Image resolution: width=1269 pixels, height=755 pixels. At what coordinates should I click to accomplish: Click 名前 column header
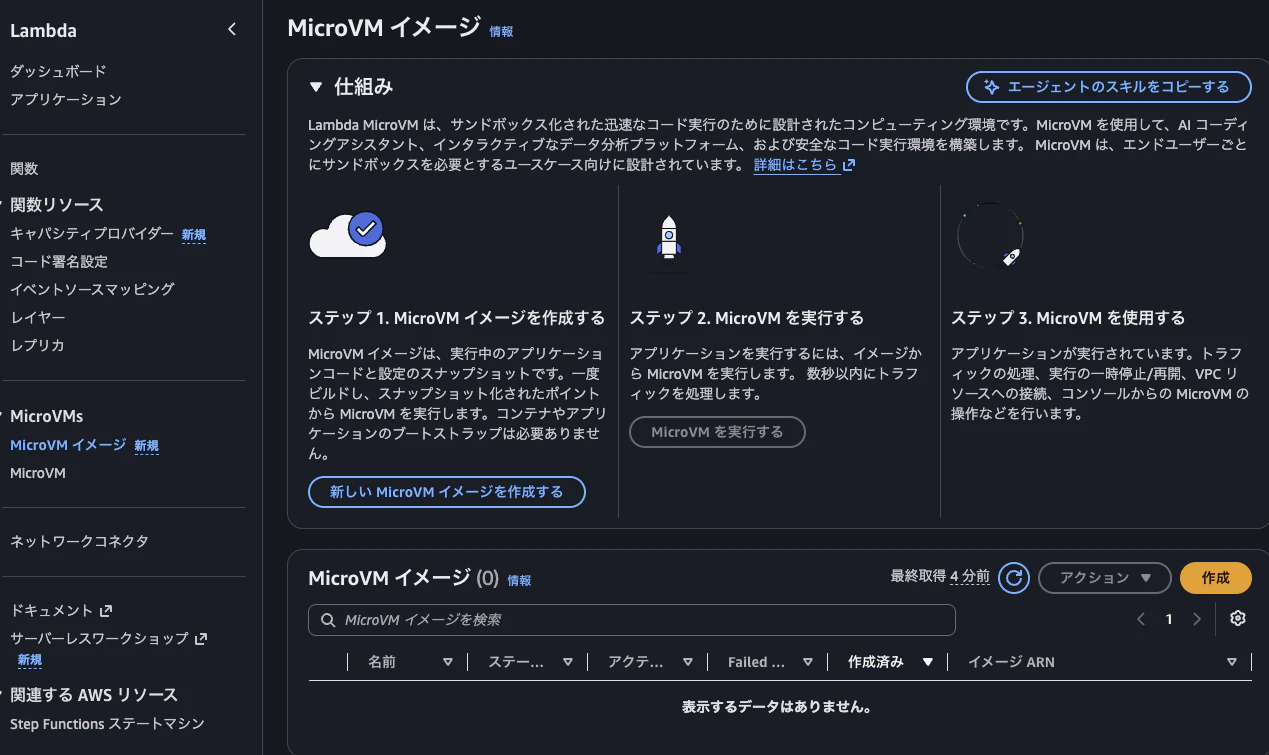coord(382,662)
